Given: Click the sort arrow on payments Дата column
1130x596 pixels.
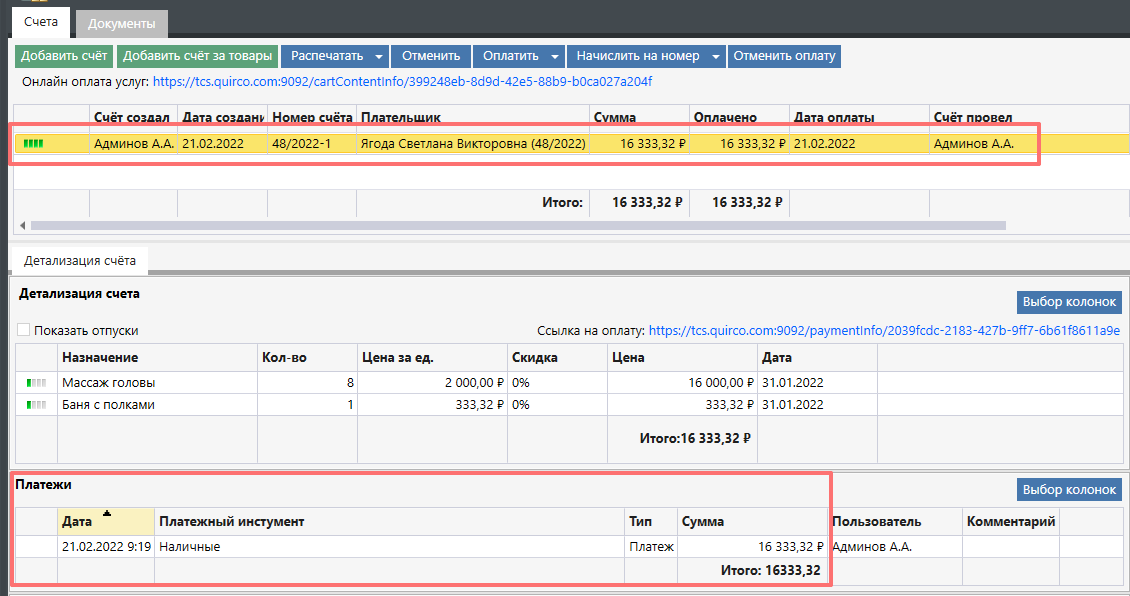Looking at the screenshot, I should [107, 513].
